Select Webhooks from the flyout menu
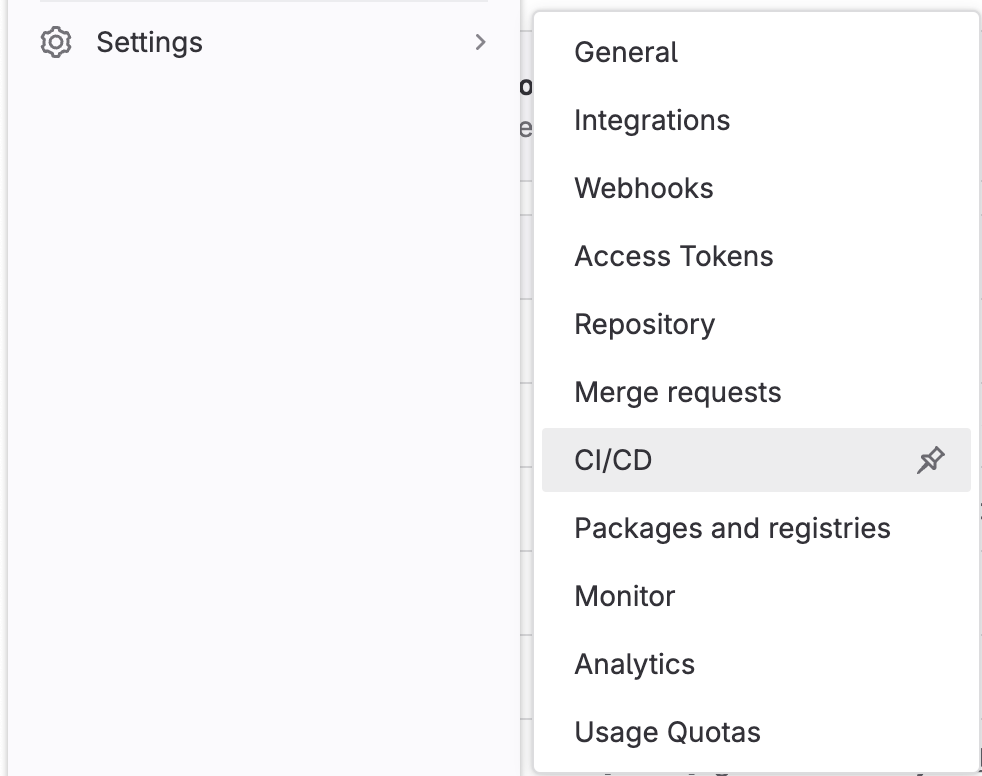 (x=644, y=189)
